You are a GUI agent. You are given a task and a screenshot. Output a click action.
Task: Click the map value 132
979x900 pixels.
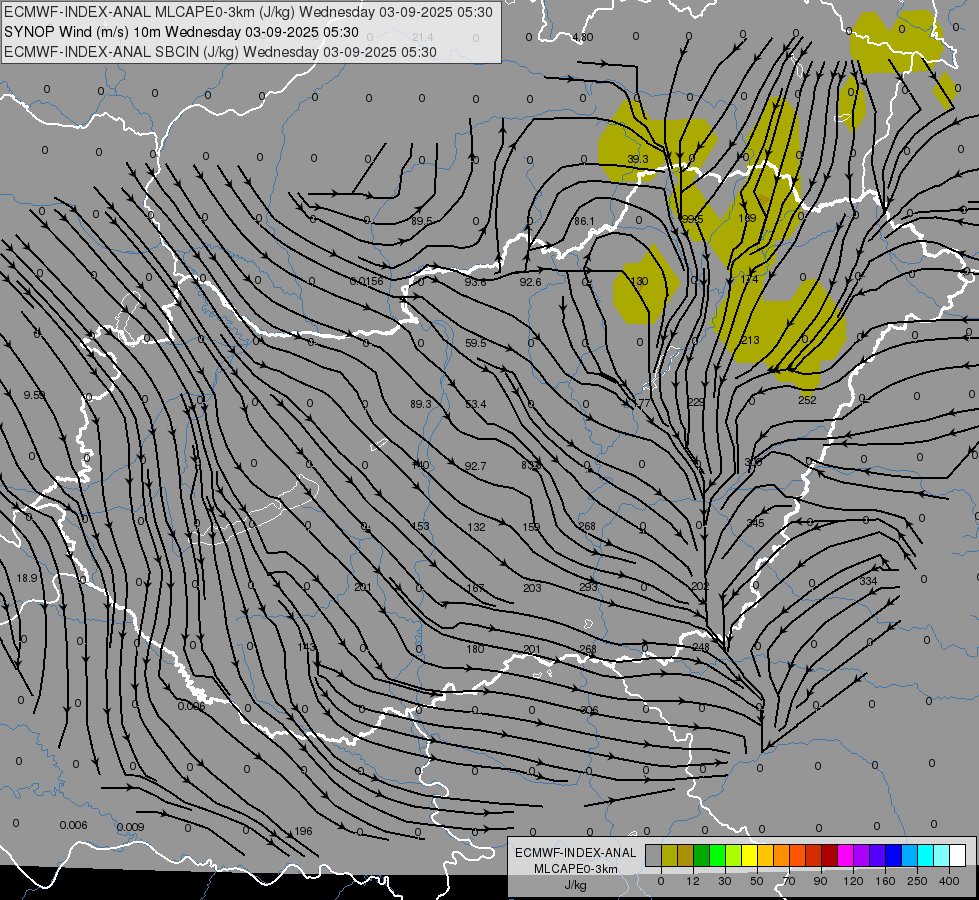coord(476,527)
